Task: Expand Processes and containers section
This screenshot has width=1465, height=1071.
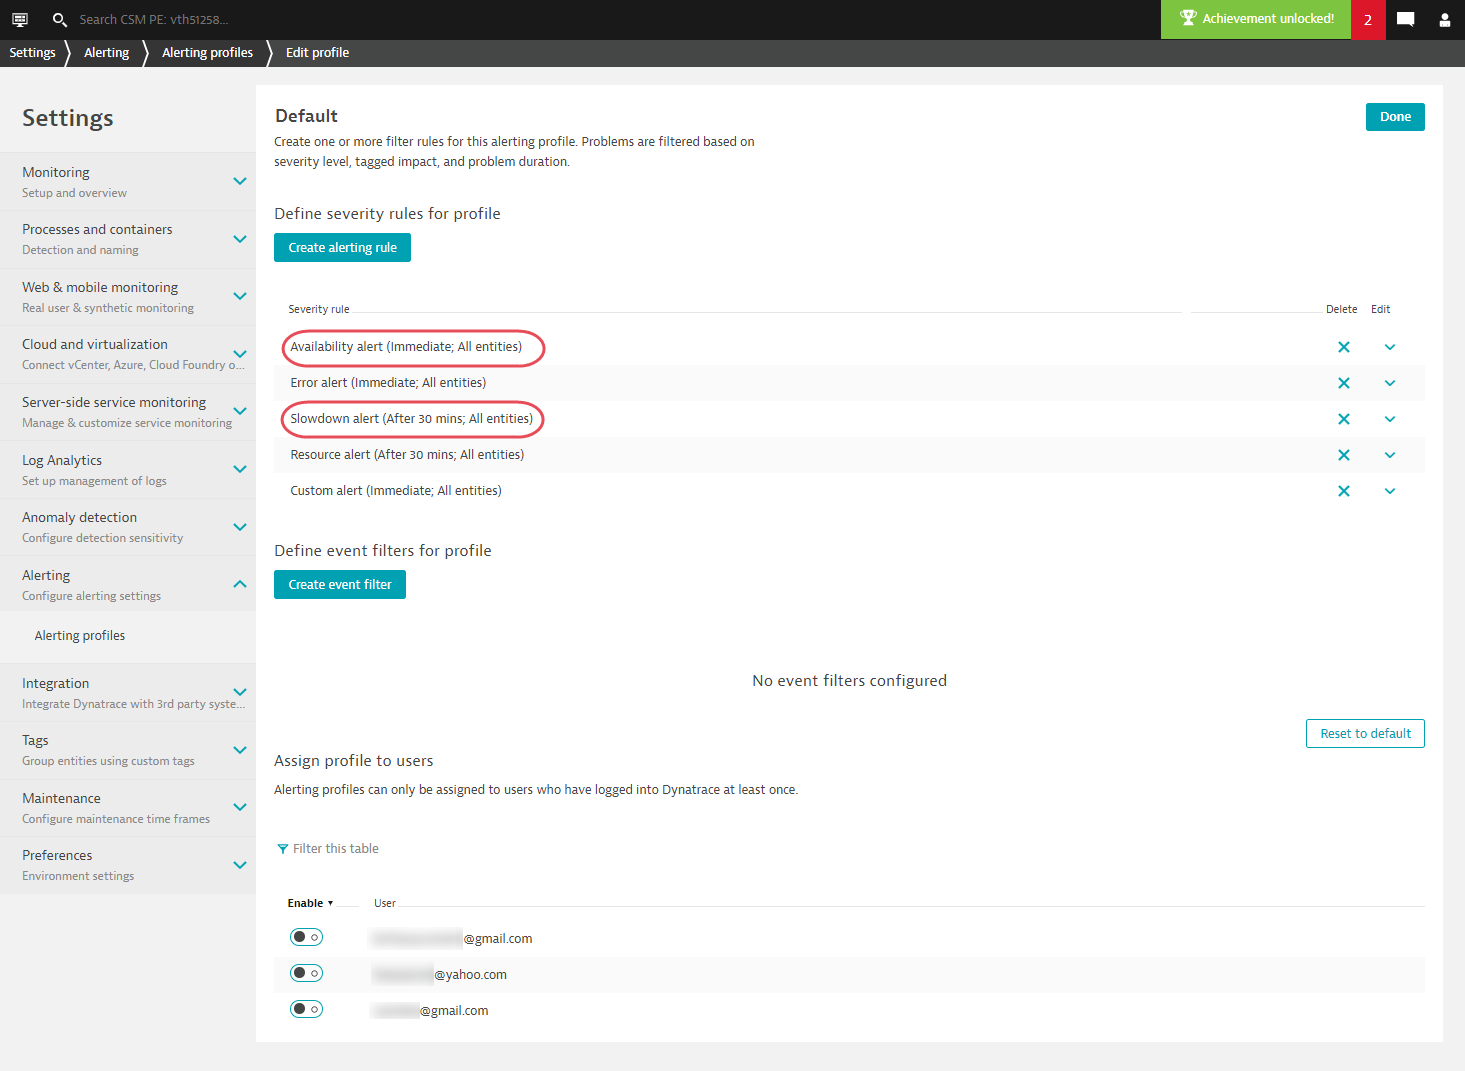Action: (240, 239)
